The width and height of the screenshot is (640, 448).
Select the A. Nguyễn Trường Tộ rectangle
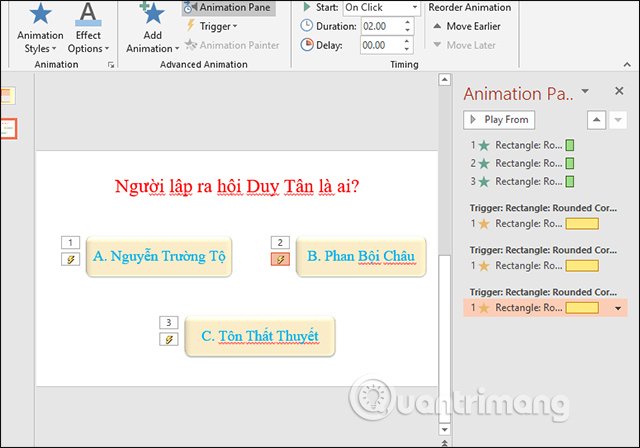click(x=159, y=257)
